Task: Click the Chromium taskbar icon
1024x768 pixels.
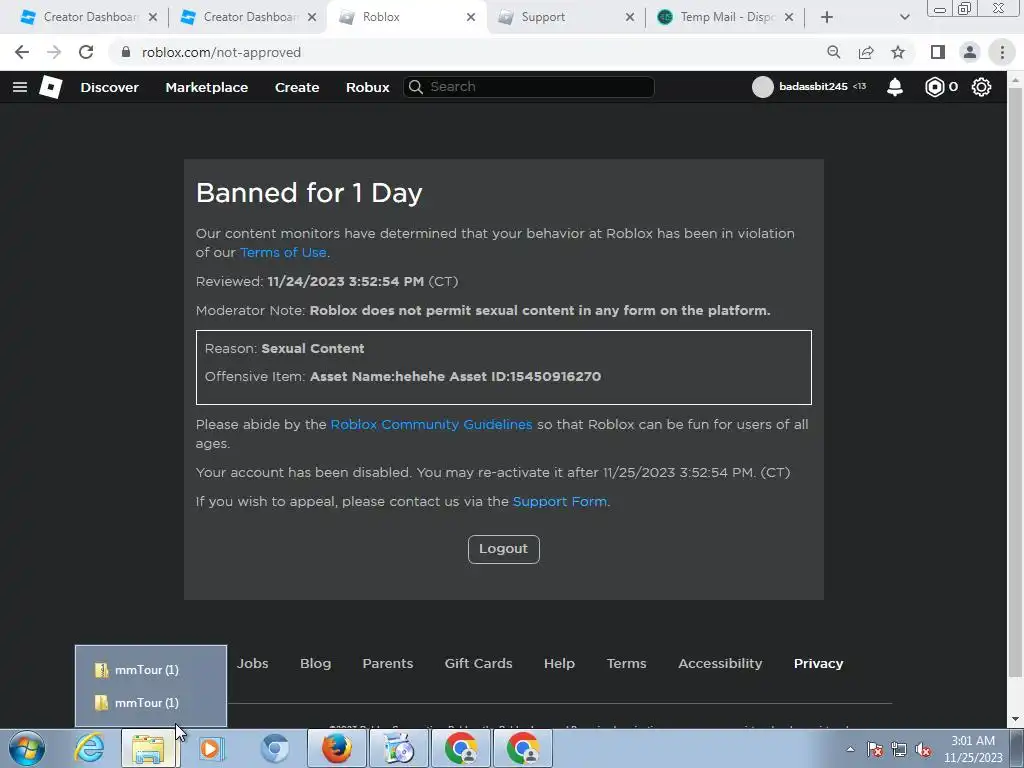Action: point(274,748)
